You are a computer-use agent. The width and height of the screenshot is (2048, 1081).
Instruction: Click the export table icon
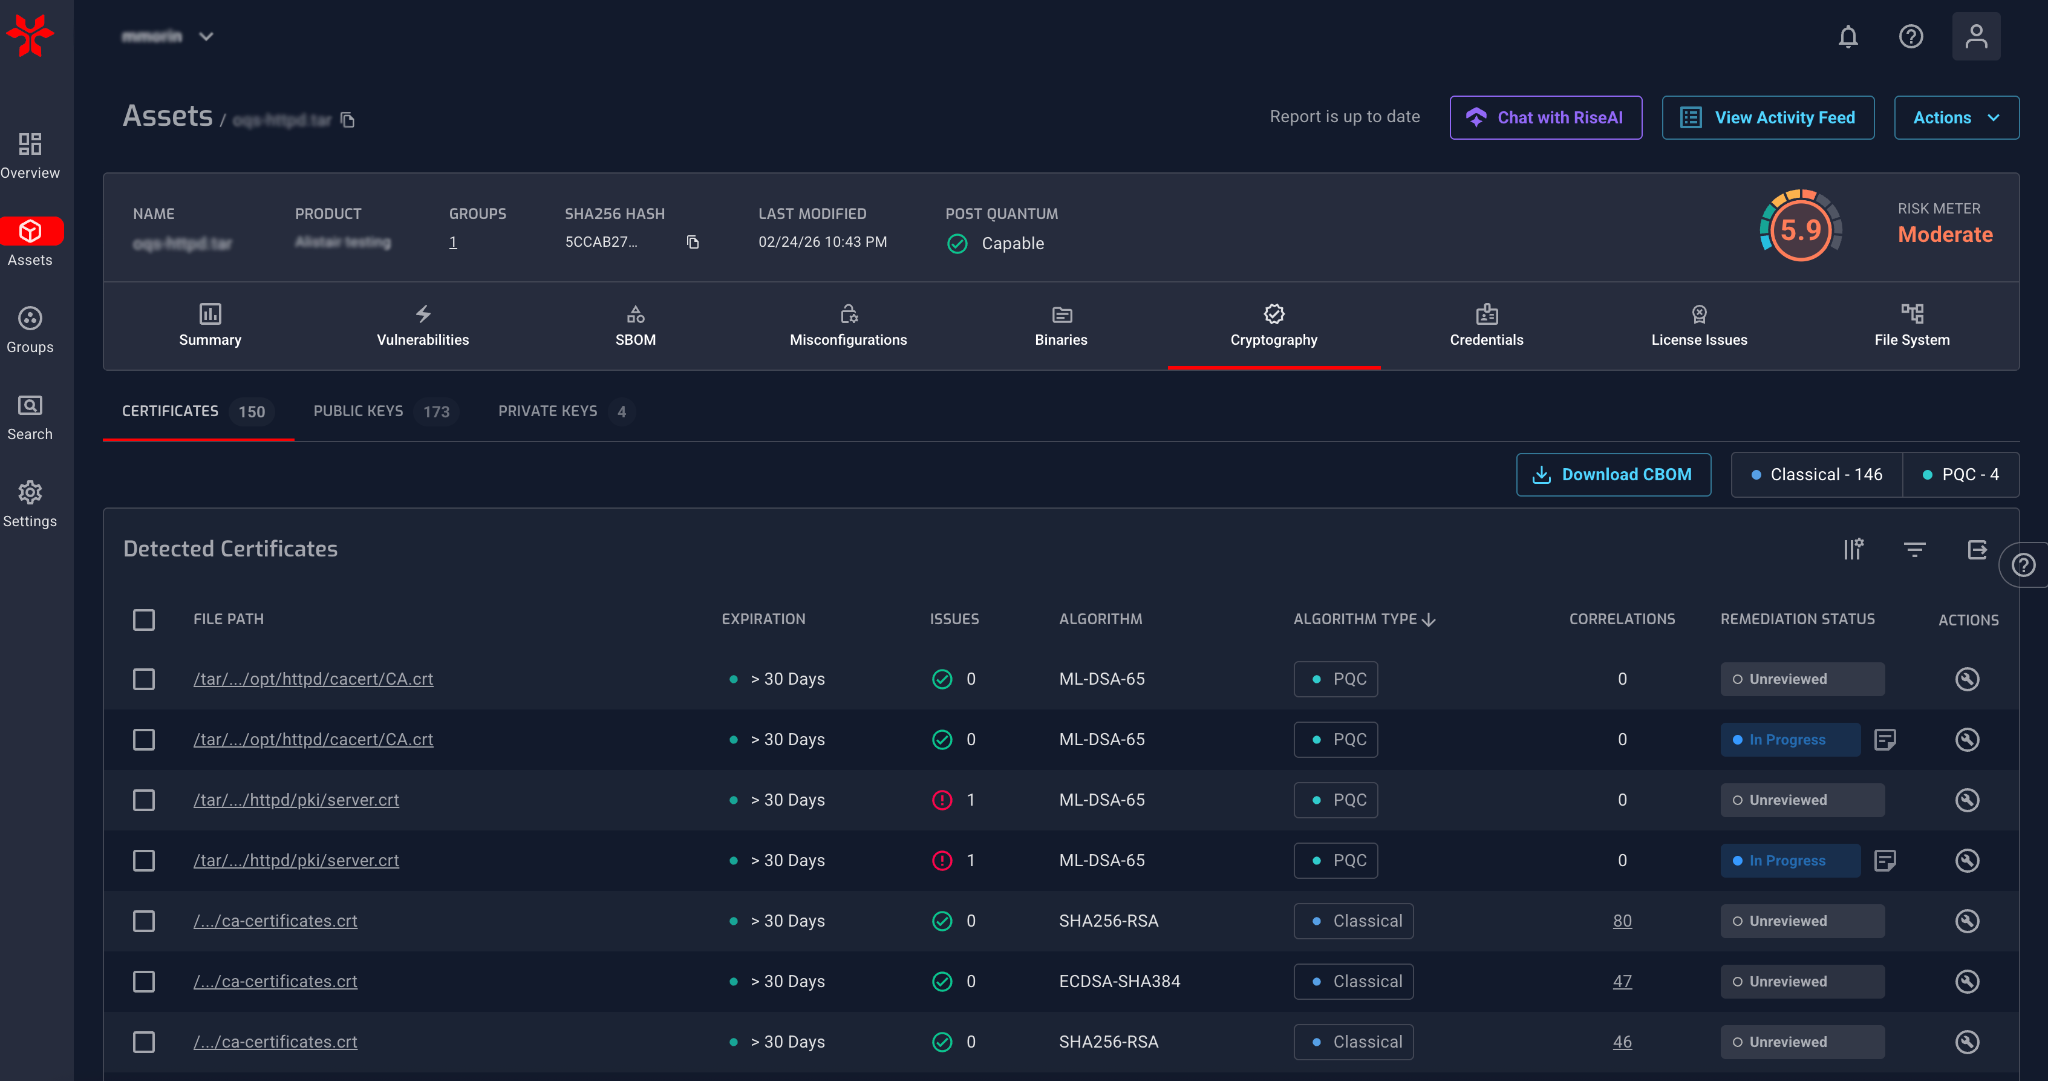pyautogui.click(x=1977, y=549)
